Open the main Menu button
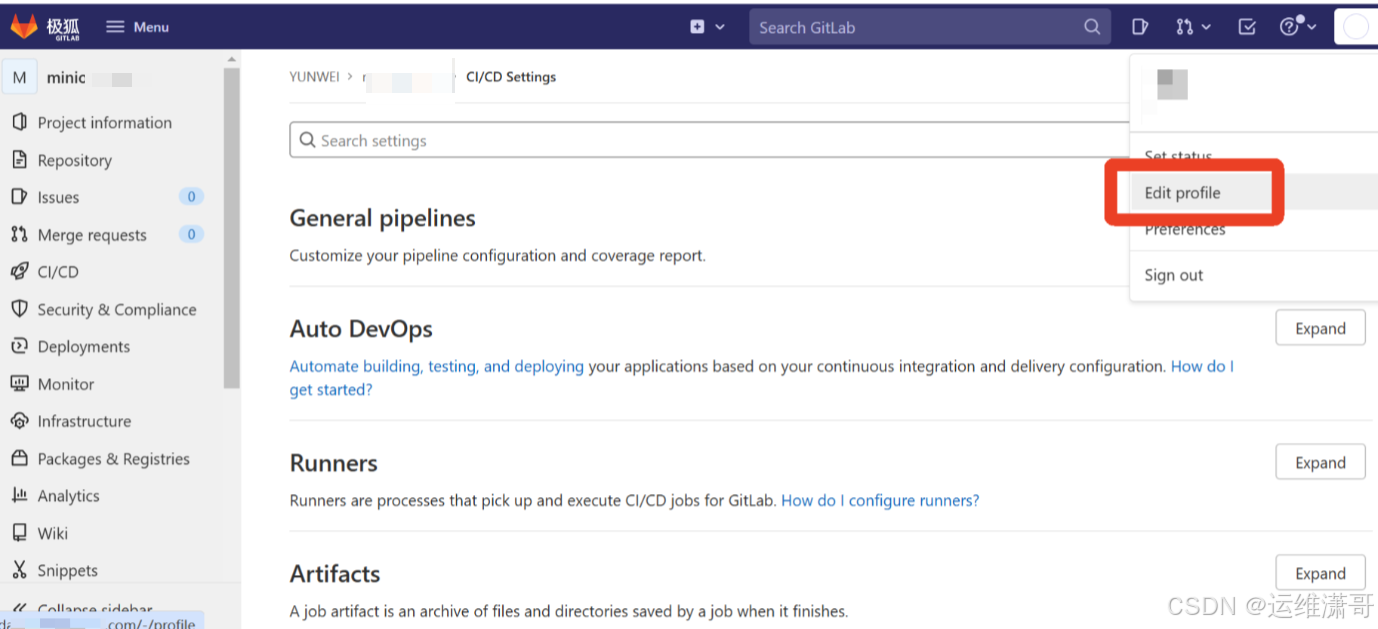This screenshot has height=629, width=1378. (x=137, y=27)
